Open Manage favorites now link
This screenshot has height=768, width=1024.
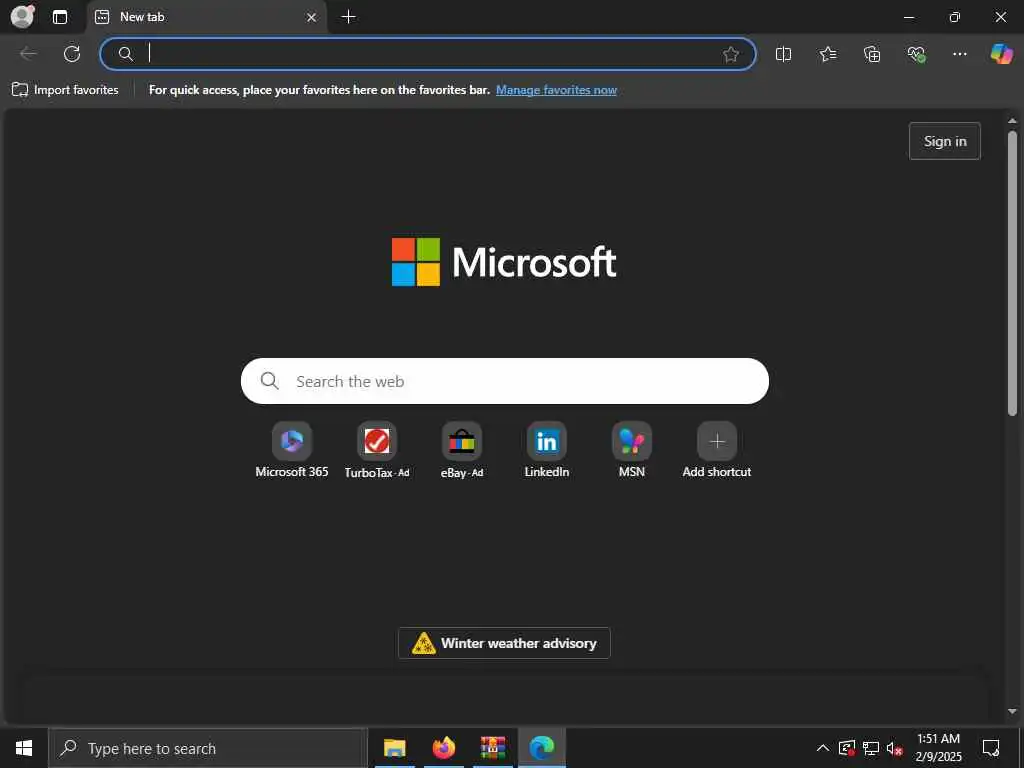click(556, 90)
